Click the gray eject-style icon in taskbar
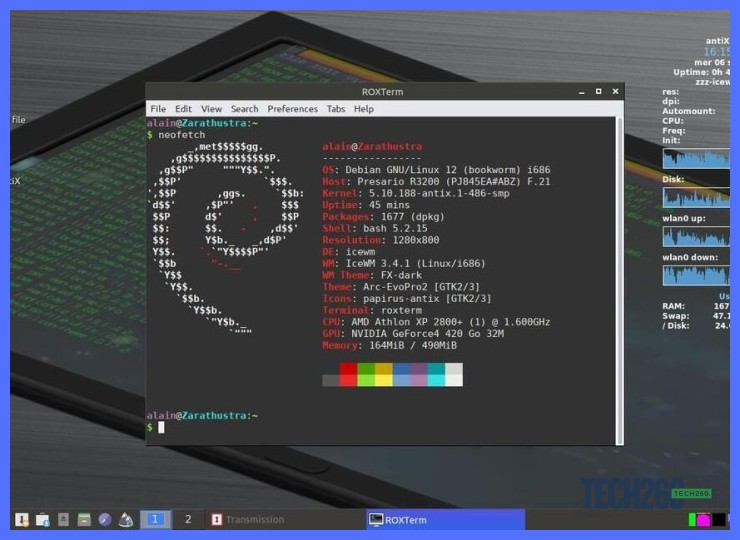Image resolution: width=740 pixels, height=540 pixels. coord(63,520)
